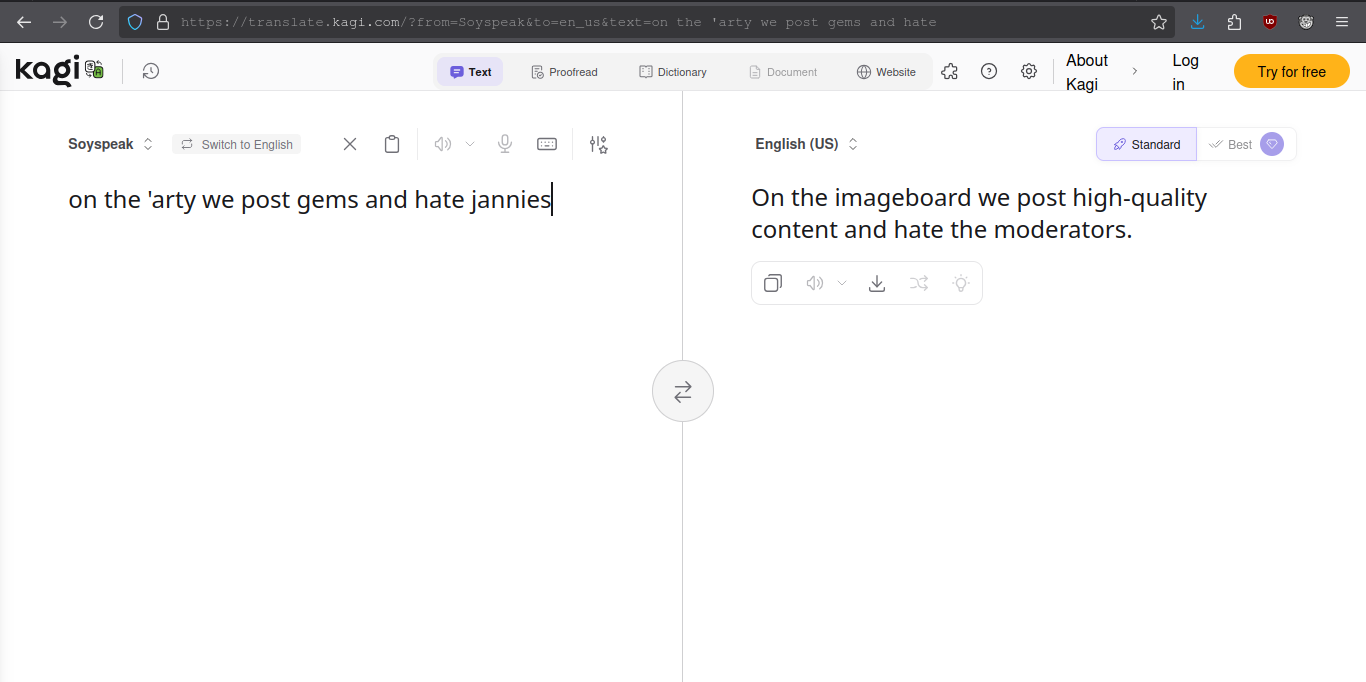
Task: Open the virtual keyboard icon
Action: point(547,144)
